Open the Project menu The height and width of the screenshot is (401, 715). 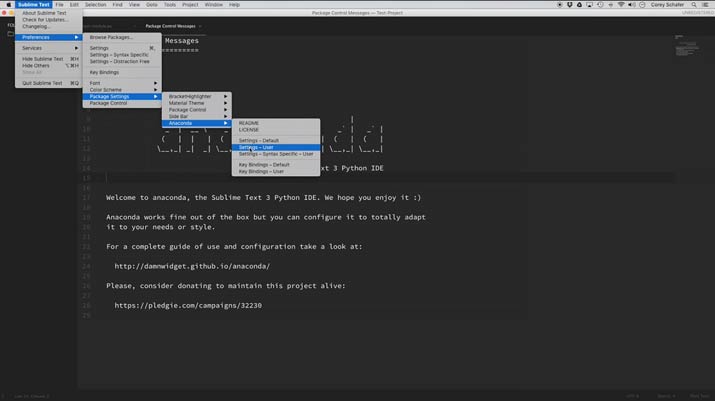coord(190,5)
